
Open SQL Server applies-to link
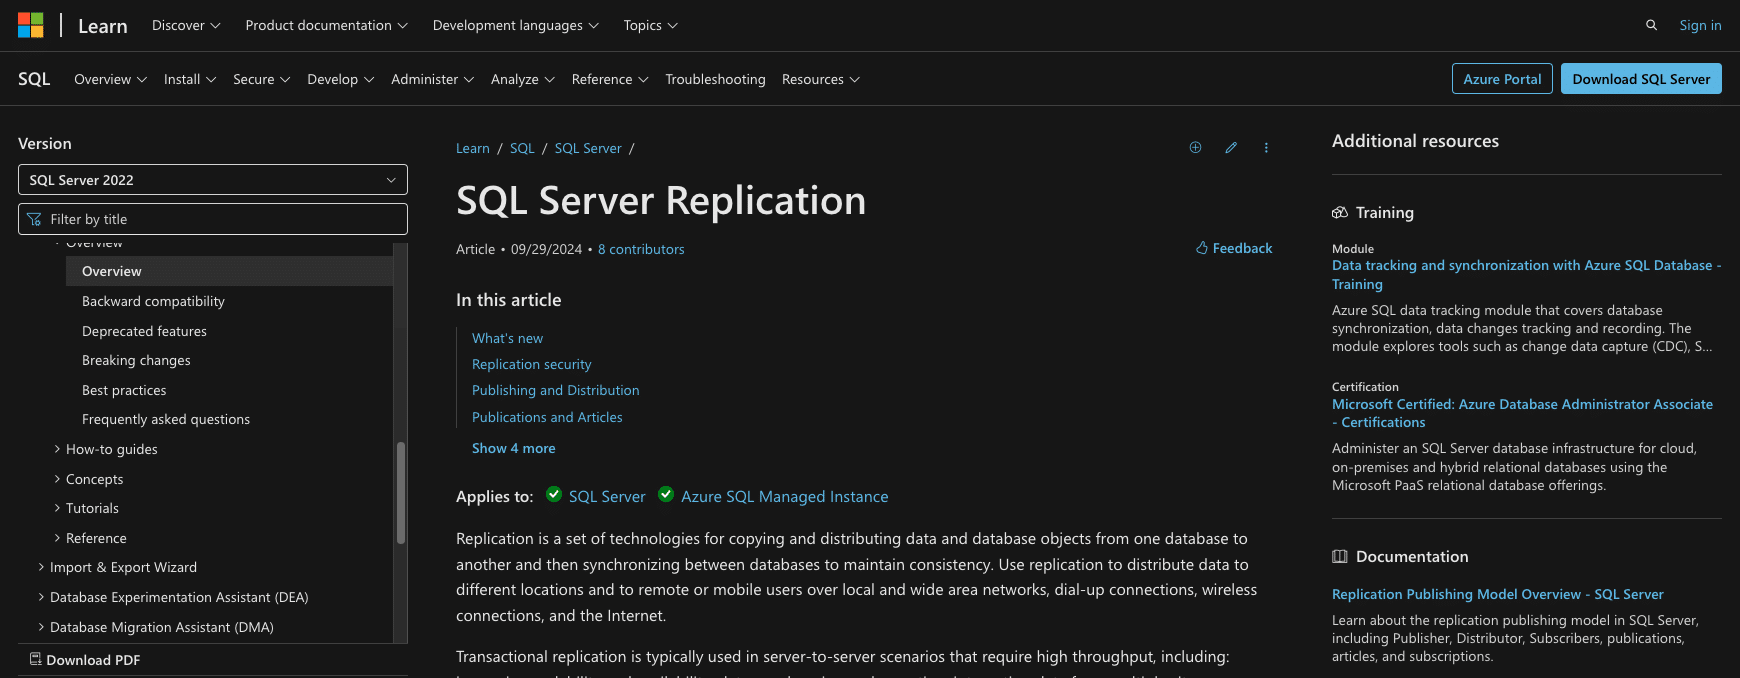click(x=607, y=496)
